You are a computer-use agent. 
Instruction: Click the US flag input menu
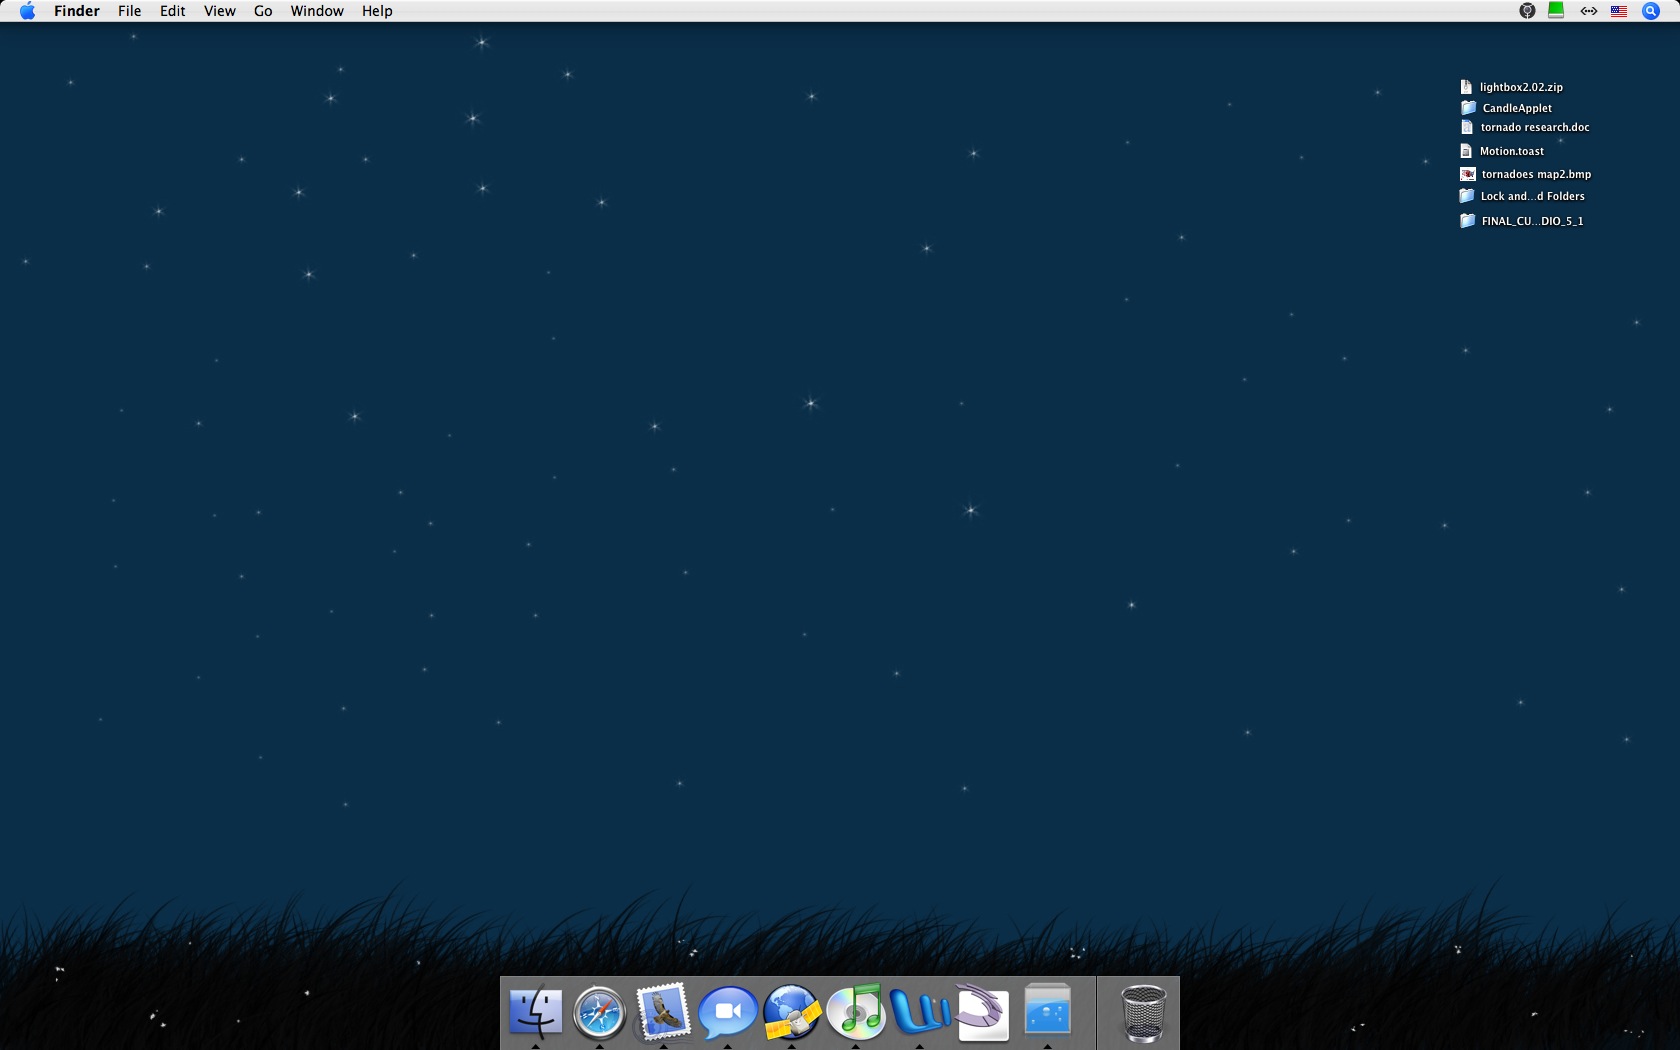click(1619, 11)
